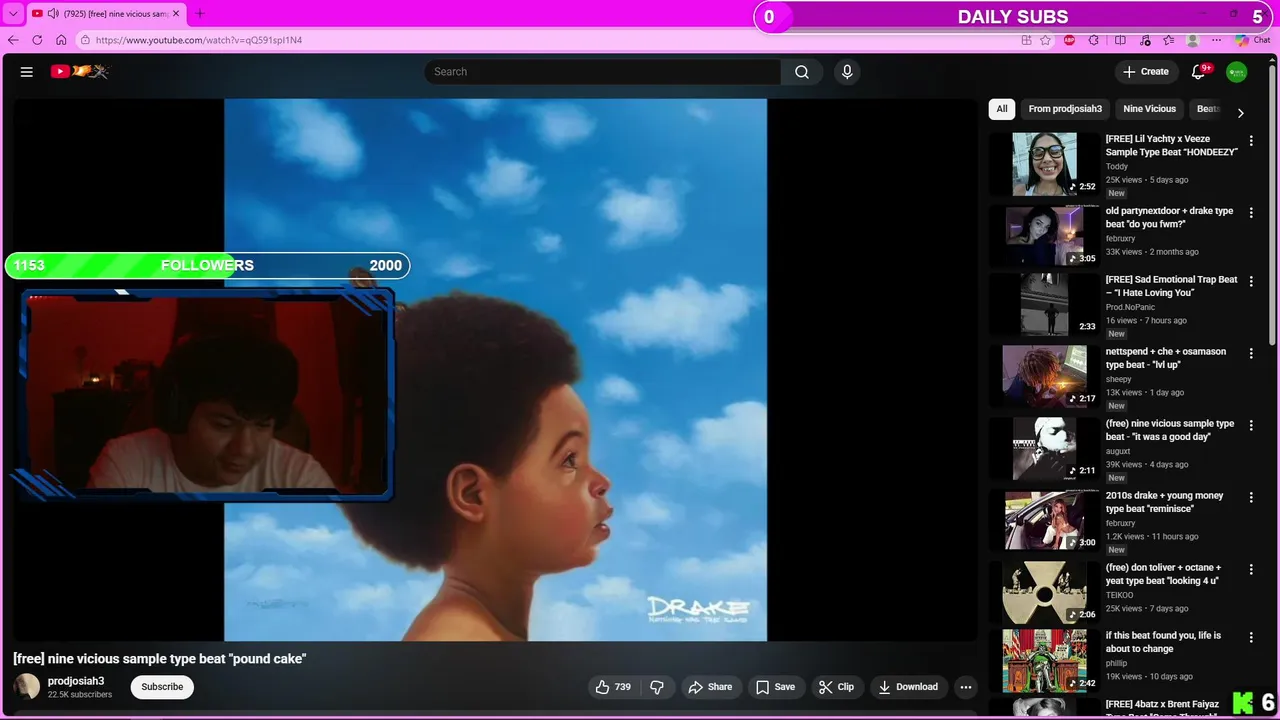
Task: Open more actions ellipsis below video
Action: tap(965, 687)
